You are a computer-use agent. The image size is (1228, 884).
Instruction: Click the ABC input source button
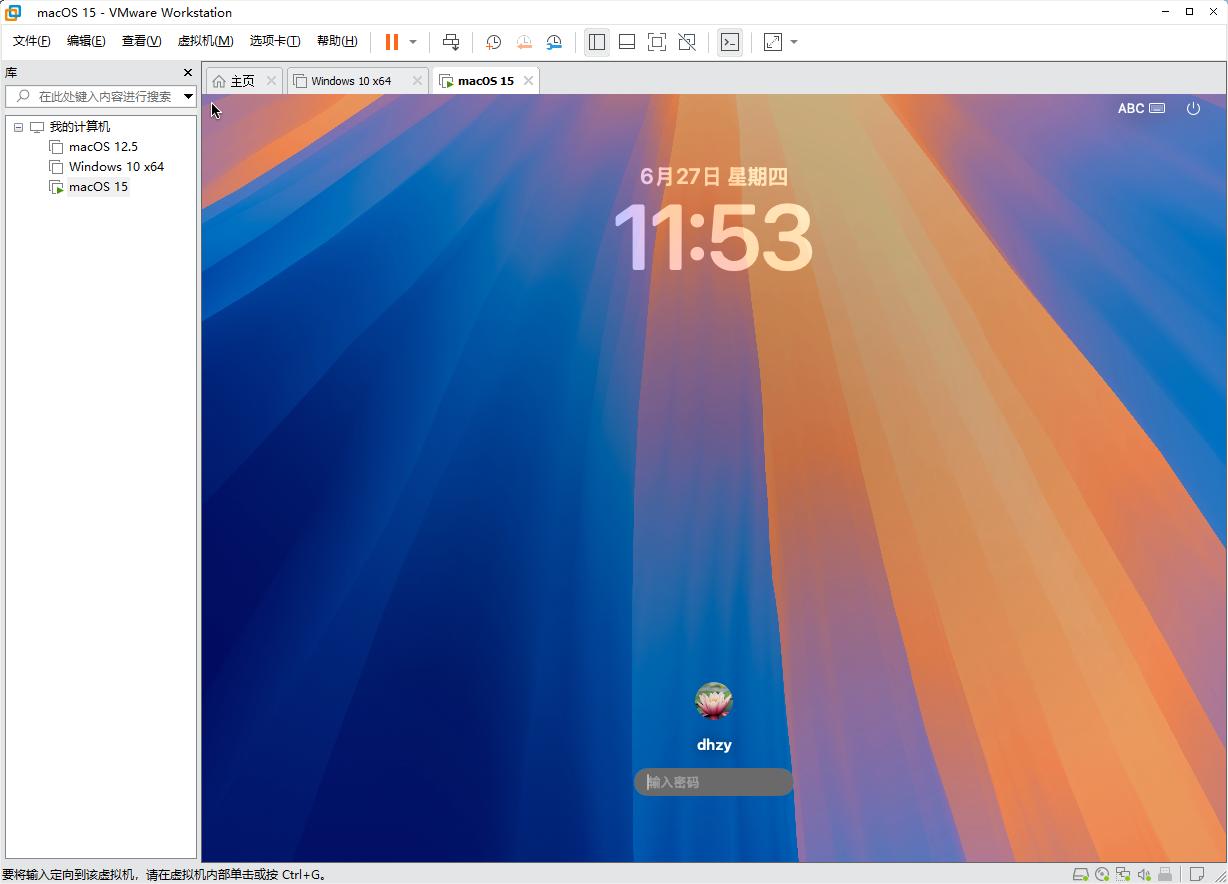pyautogui.click(x=1141, y=108)
